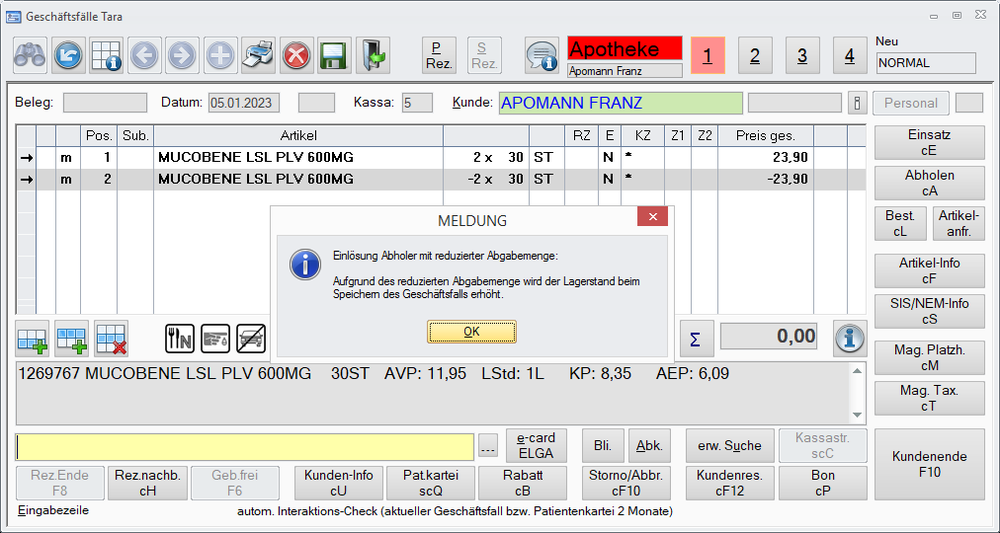Open the speech bubble info icon

coord(542,55)
